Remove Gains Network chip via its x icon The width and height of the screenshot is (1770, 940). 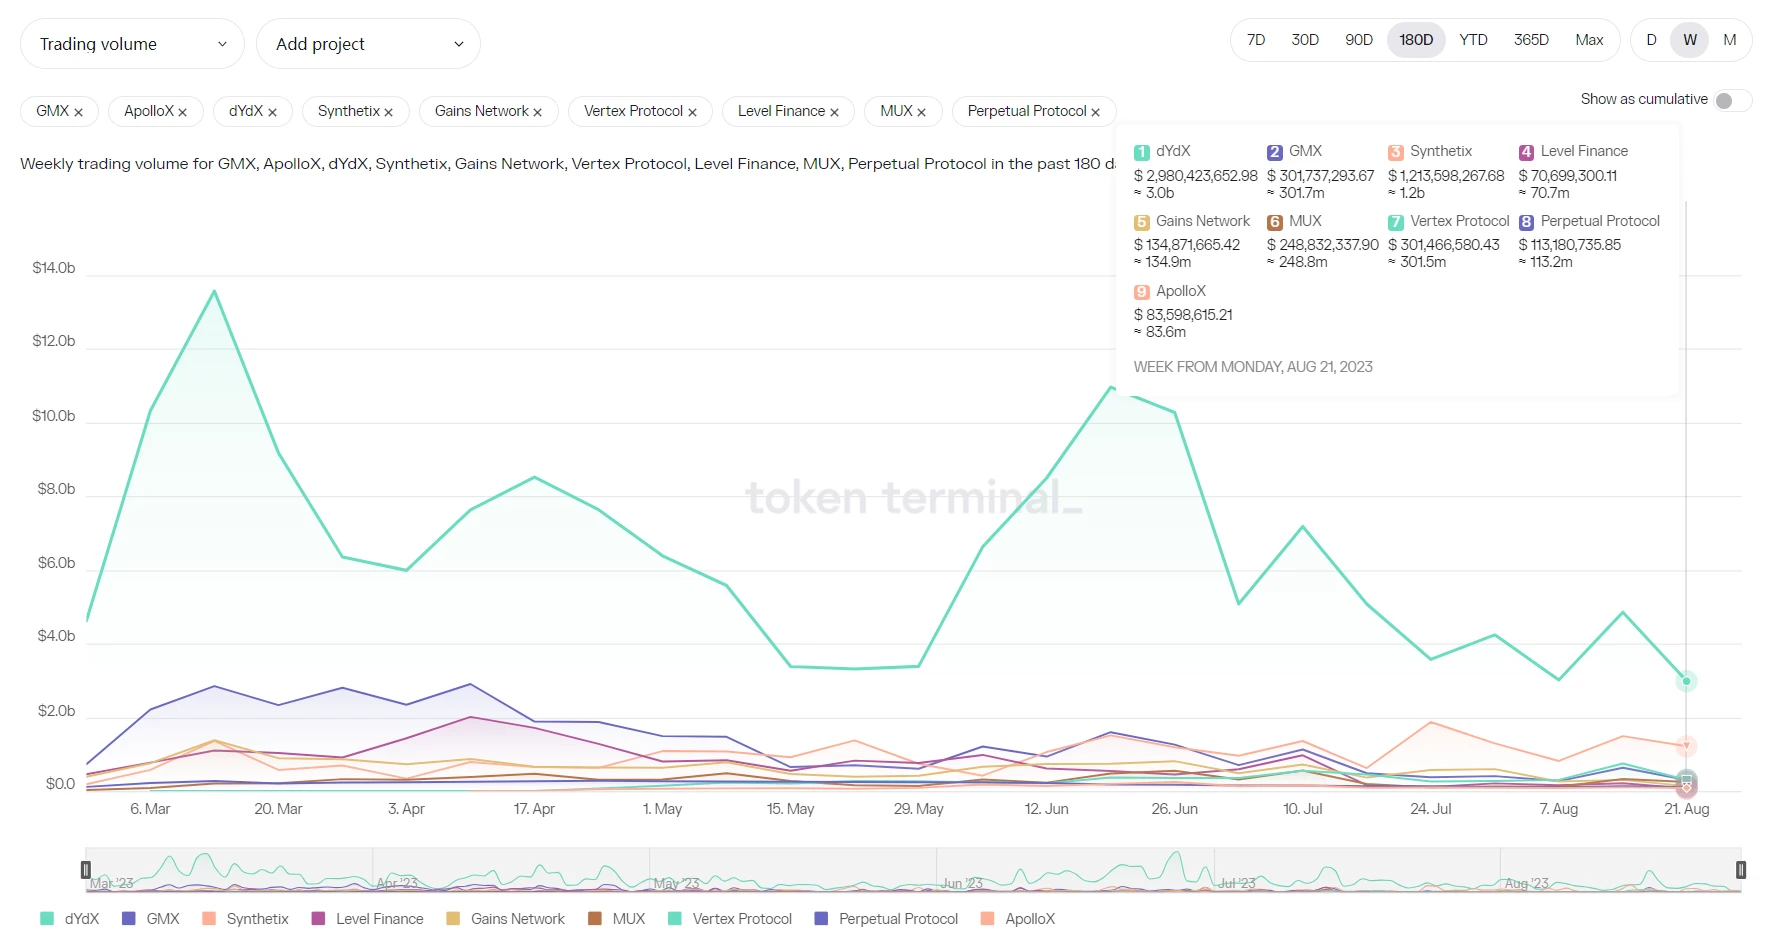pyautogui.click(x=537, y=112)
